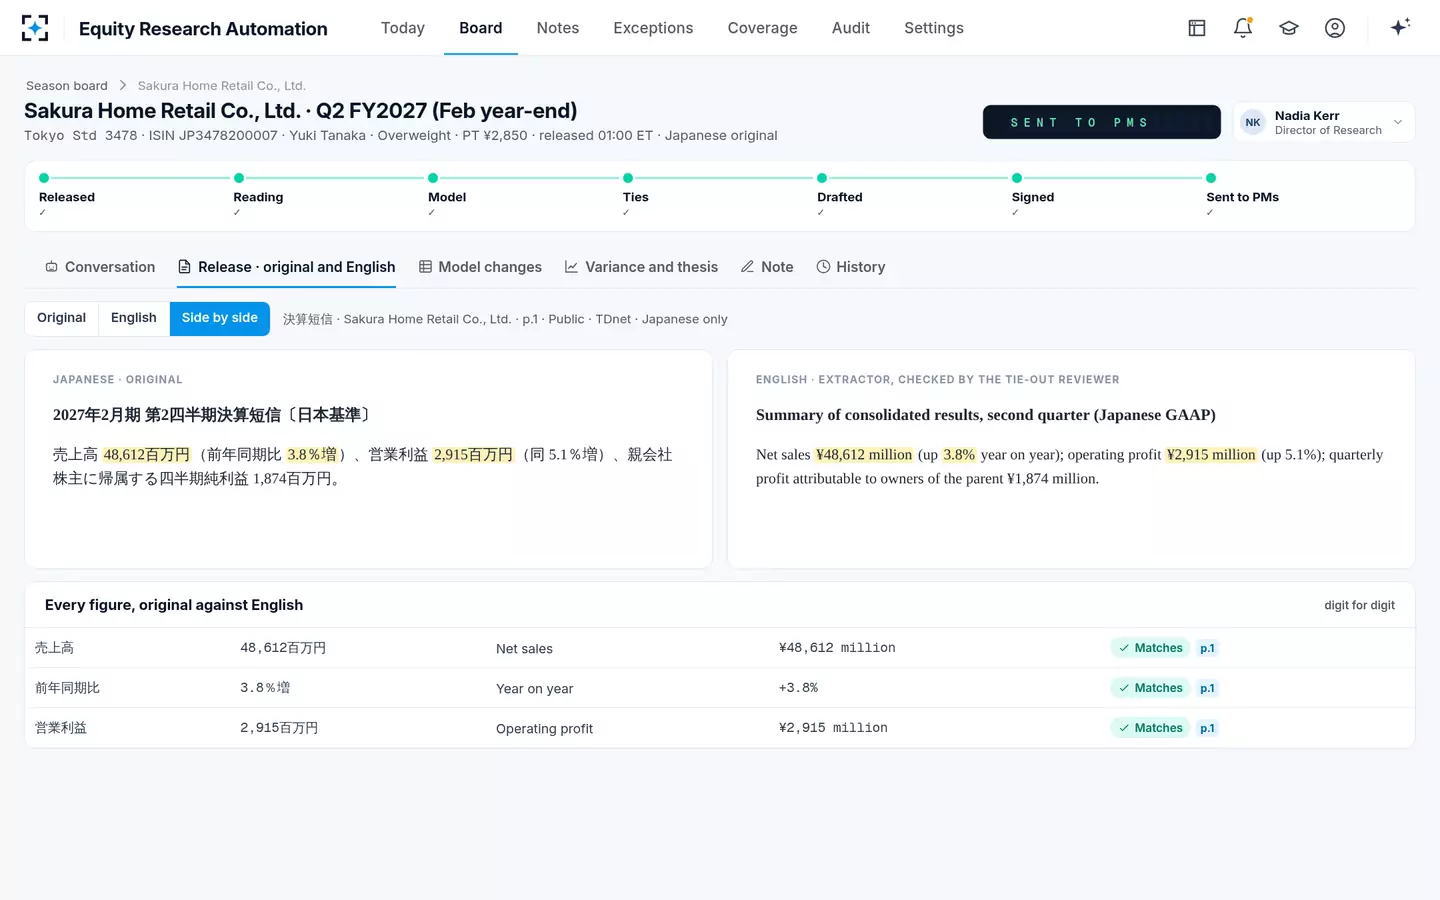Click the NK avatar badge
The width and height of the screenshot is (1440, 900).
point(1253,122)
